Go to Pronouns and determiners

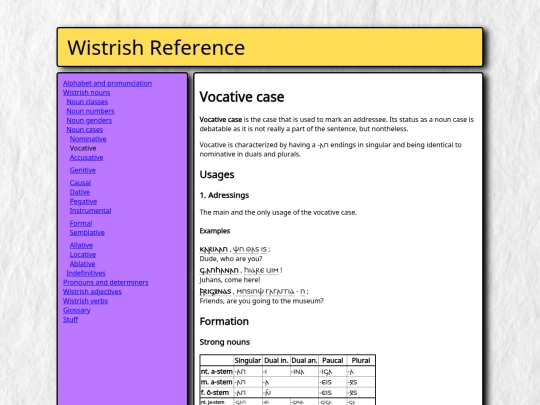106,283
